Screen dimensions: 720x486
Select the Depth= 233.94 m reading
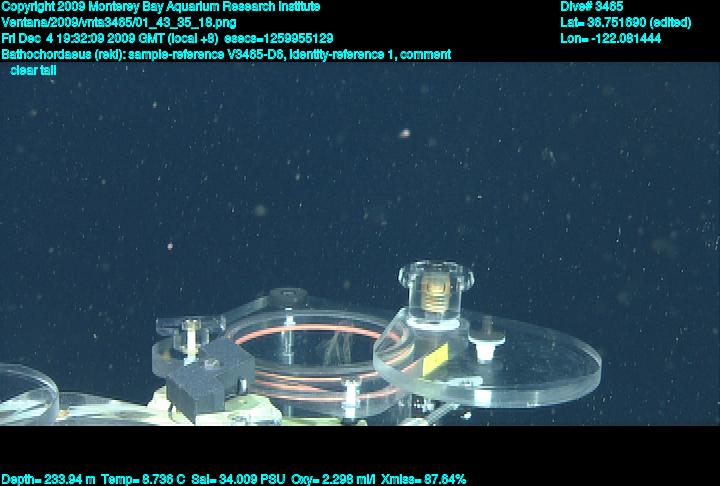pos(48,479)
